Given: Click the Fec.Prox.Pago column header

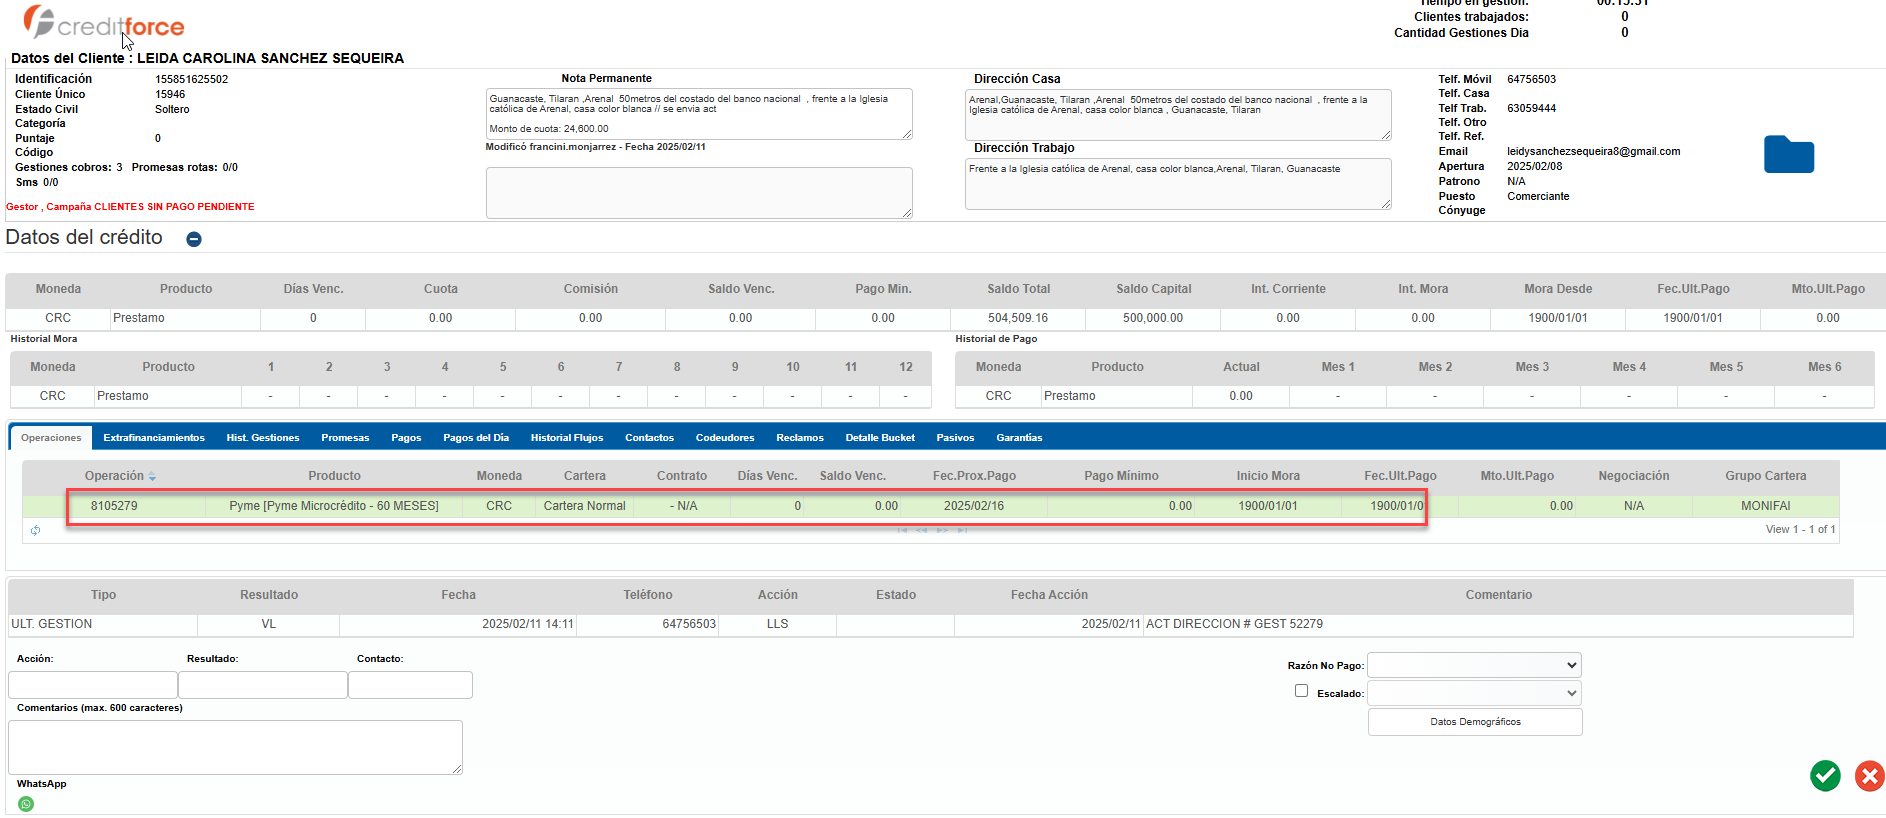Looking at the screenshot, I should point(974,476).
